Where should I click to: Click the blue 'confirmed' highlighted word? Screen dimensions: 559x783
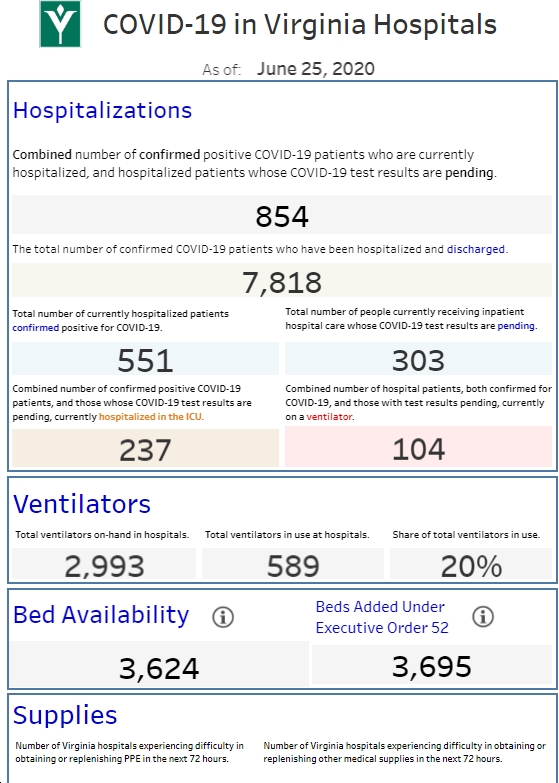[x=35, y=328]
